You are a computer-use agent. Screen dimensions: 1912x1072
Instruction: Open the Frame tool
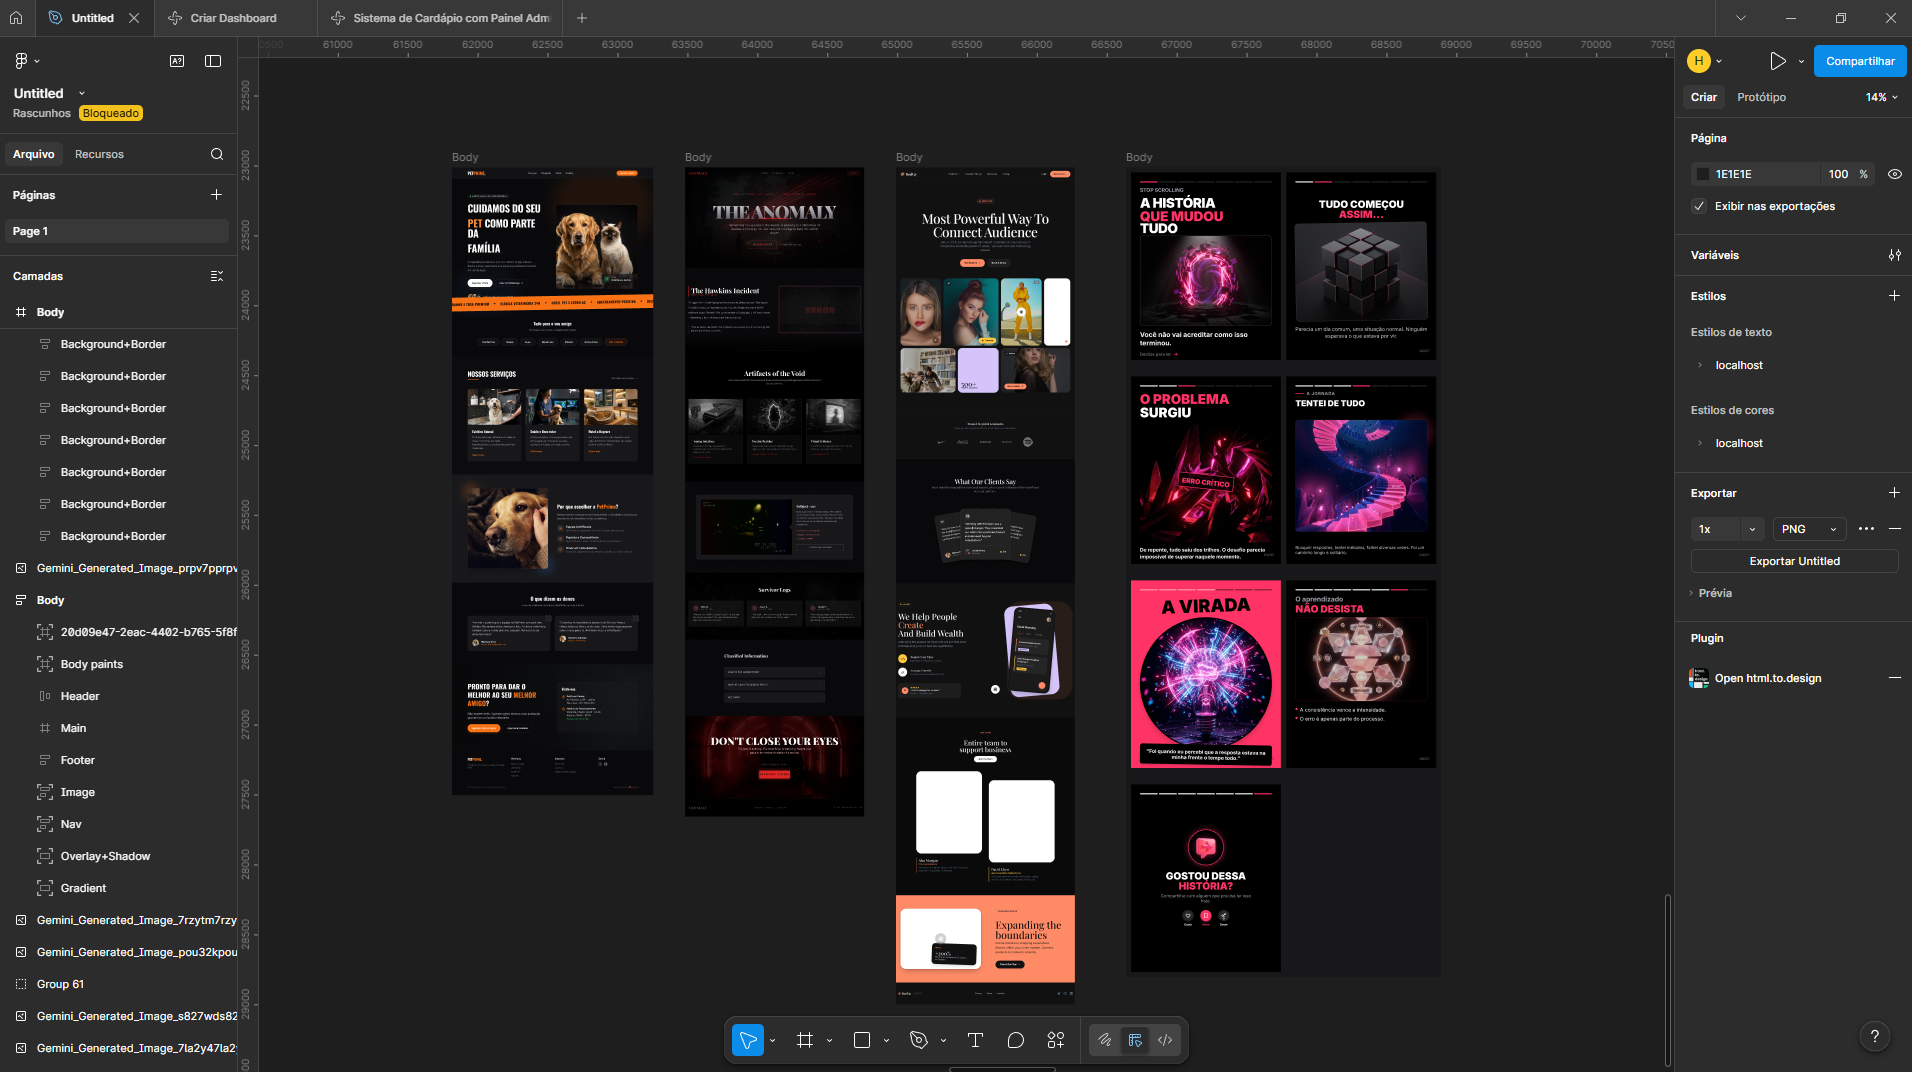tap(805, 1040)
